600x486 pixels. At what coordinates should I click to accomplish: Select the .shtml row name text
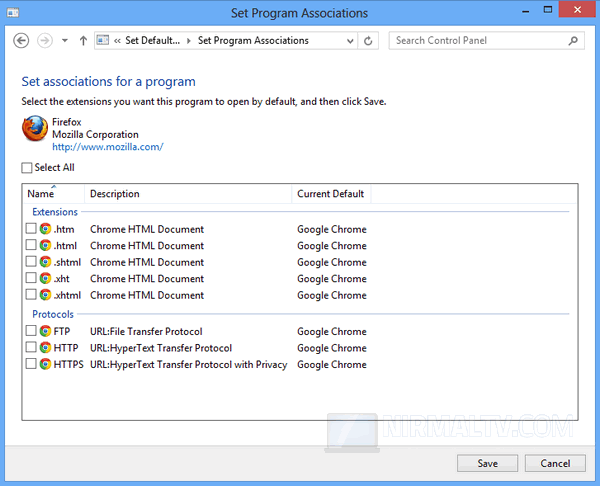point(67,262)
